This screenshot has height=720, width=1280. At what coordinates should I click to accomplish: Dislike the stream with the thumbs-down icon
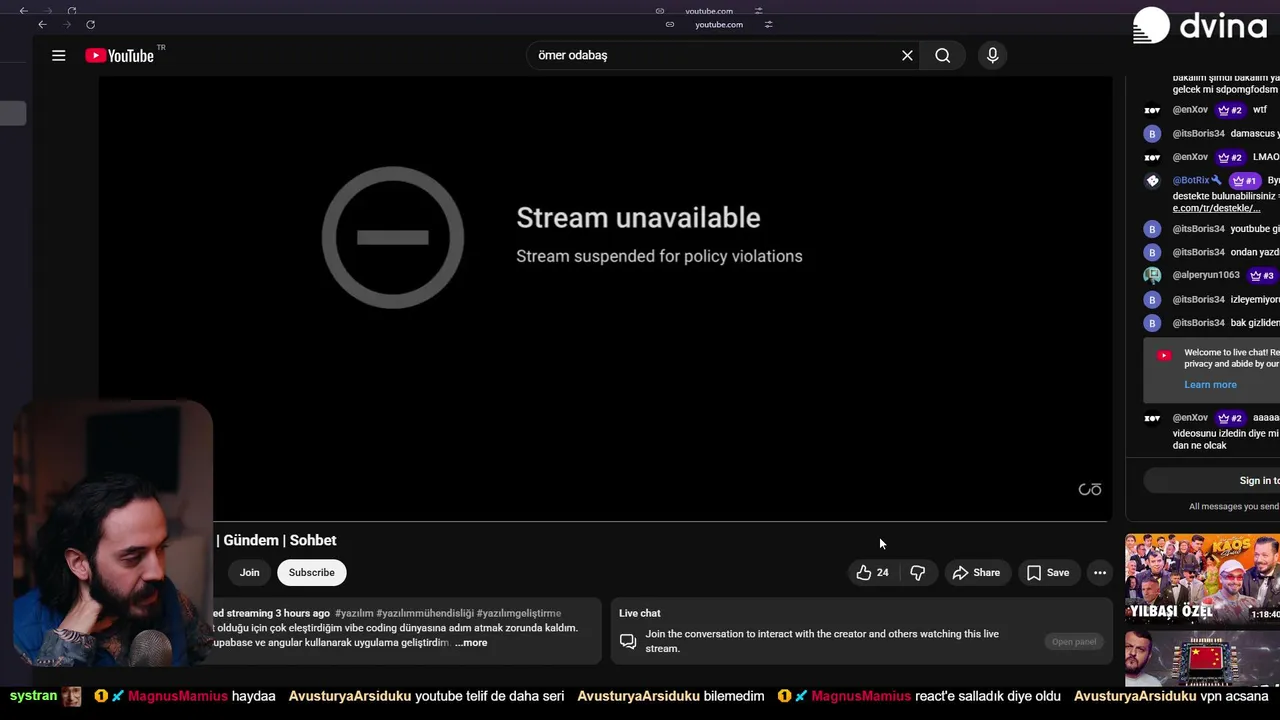[x=918, y=573]
